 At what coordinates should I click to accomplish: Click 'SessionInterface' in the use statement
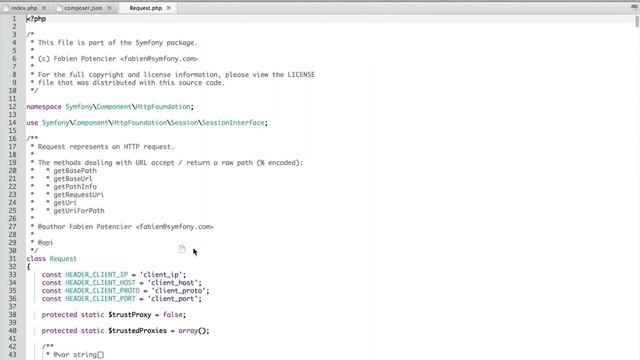pyautogui.click(x=233, y=122)
